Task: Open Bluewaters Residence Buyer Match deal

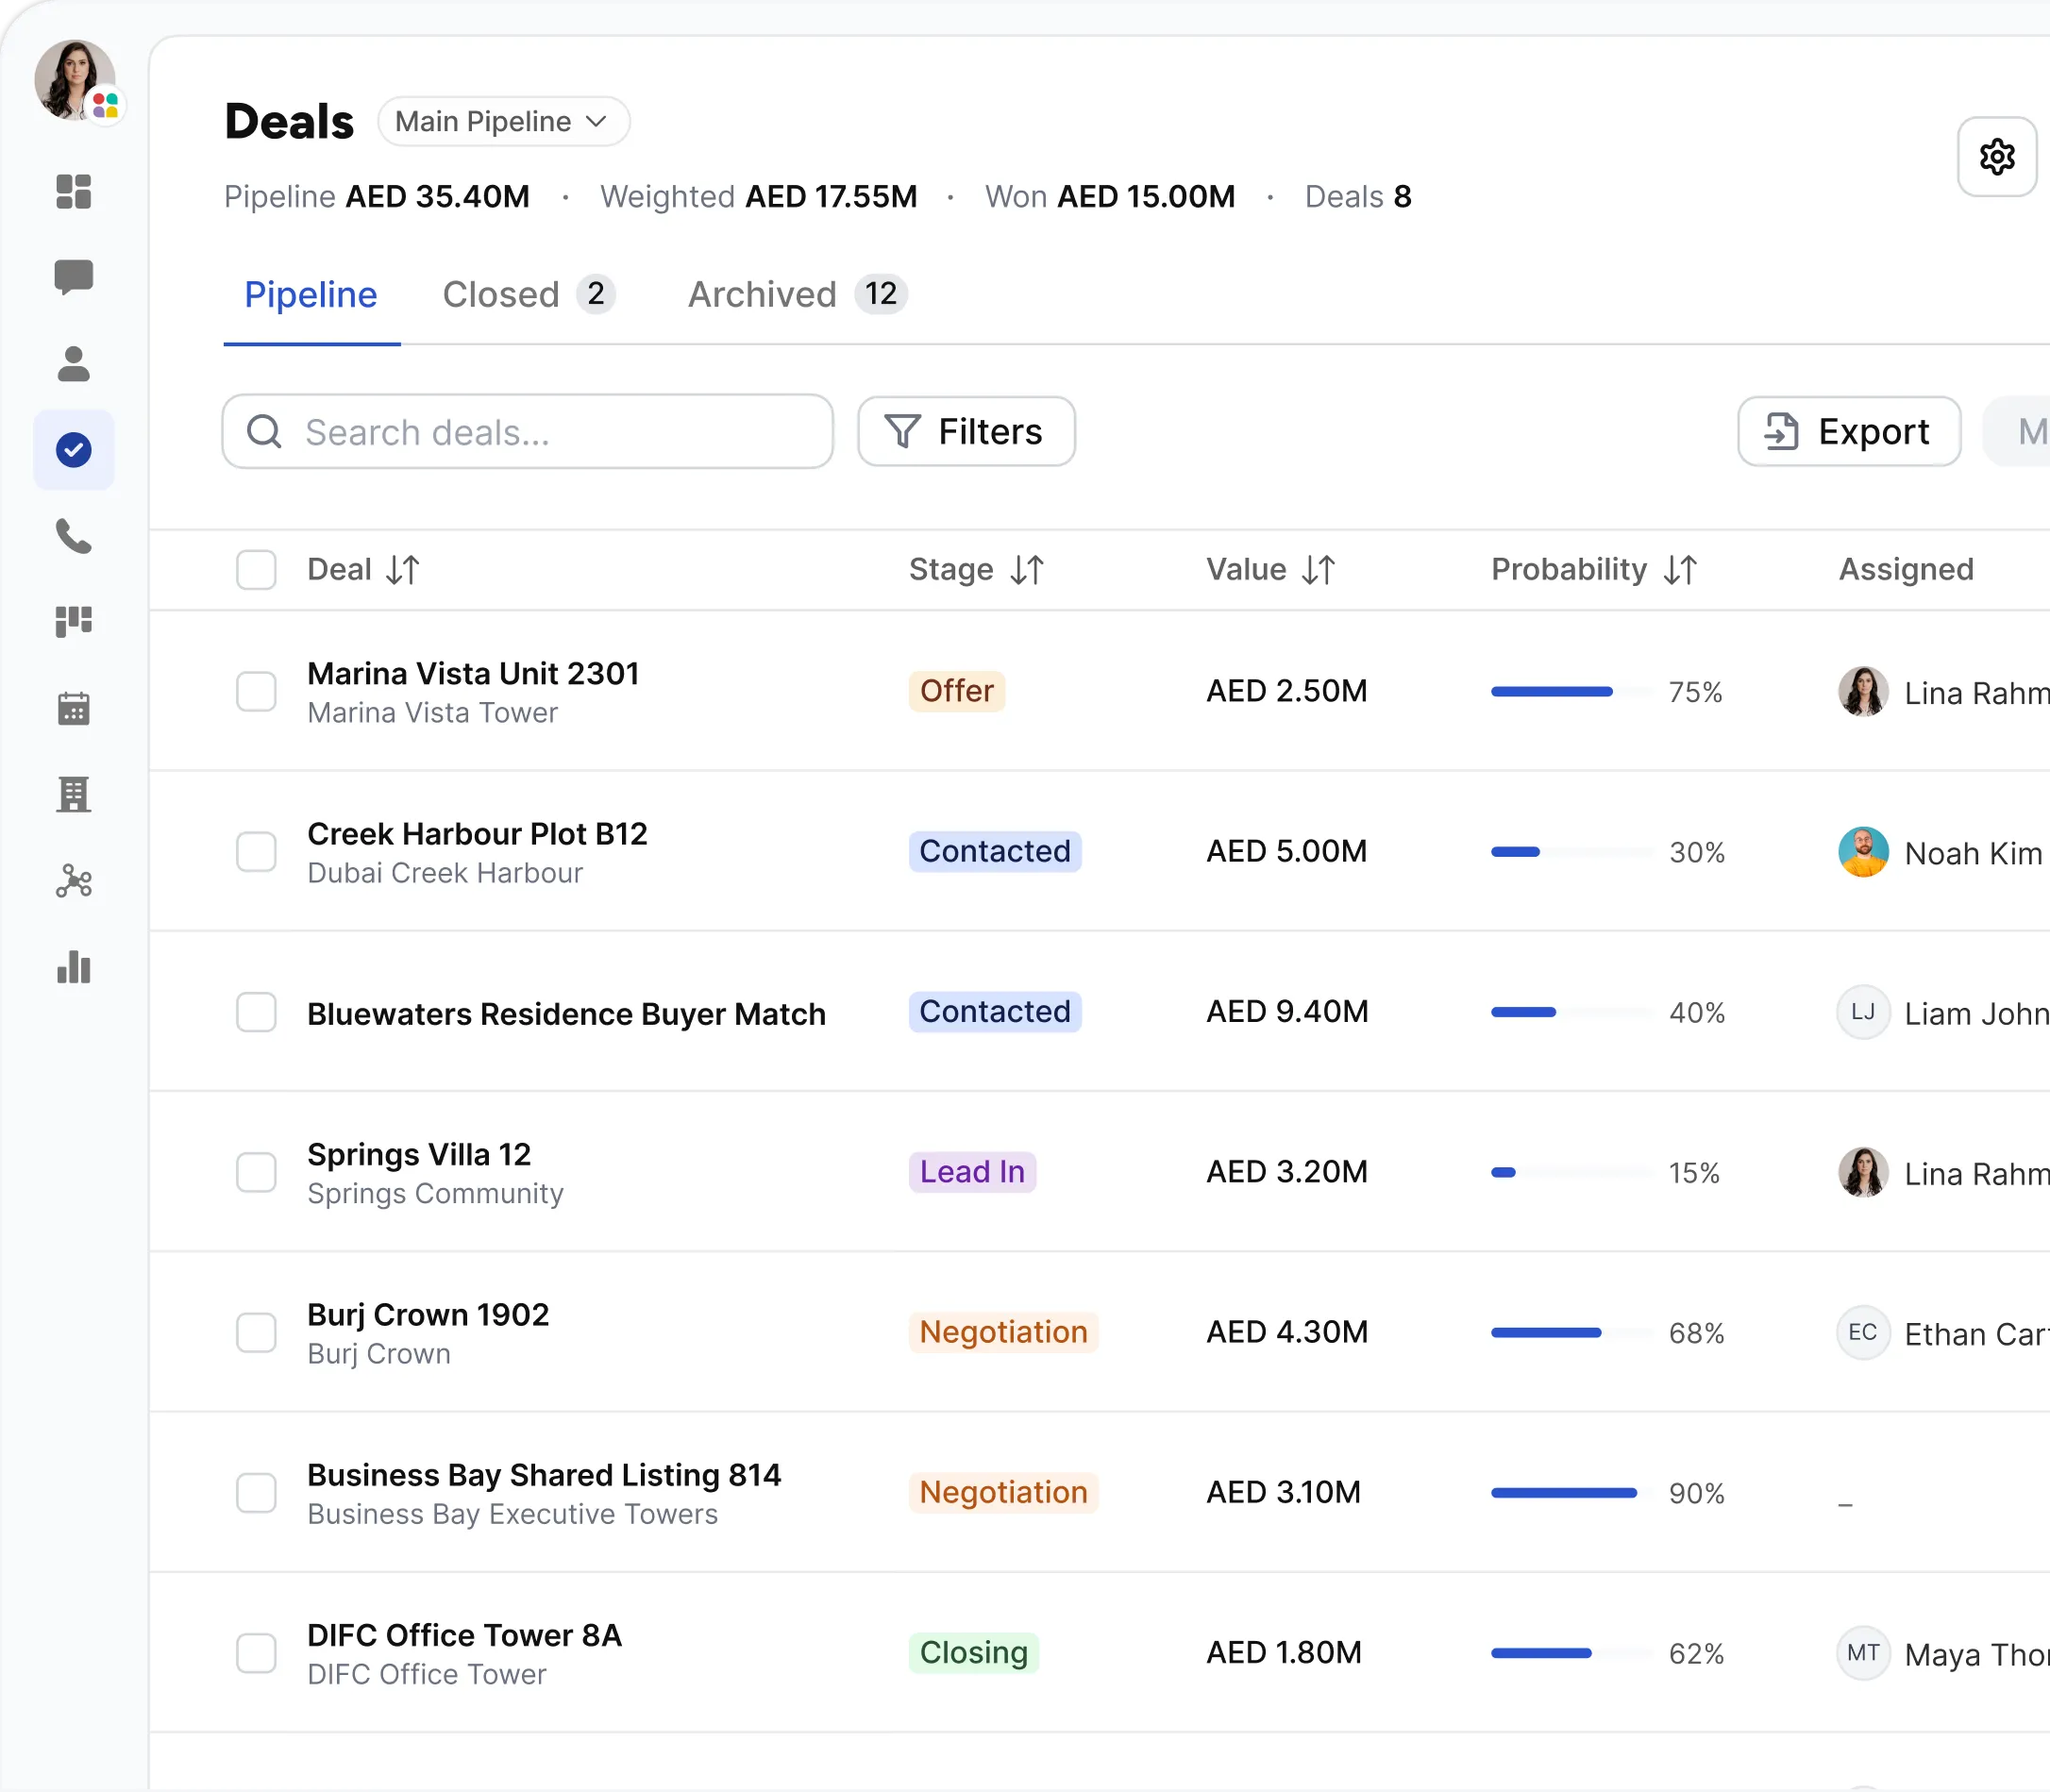Action: (566, 1014)
